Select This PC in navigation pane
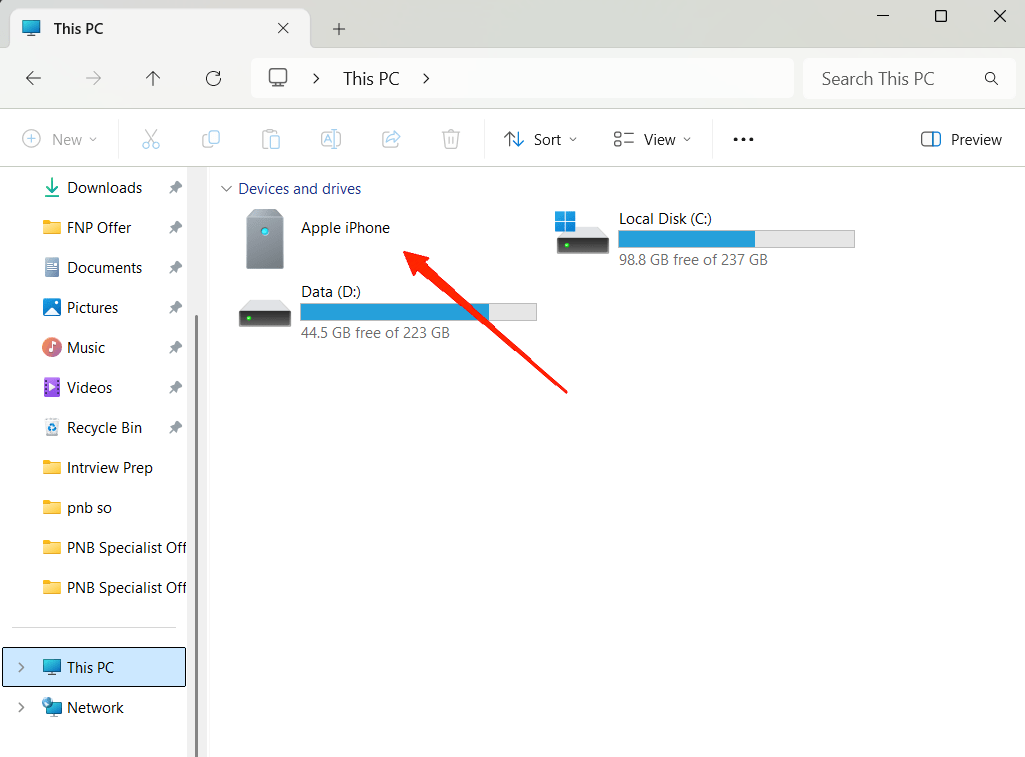Viewport: 1025px width, 757px height. click(94, 667)
